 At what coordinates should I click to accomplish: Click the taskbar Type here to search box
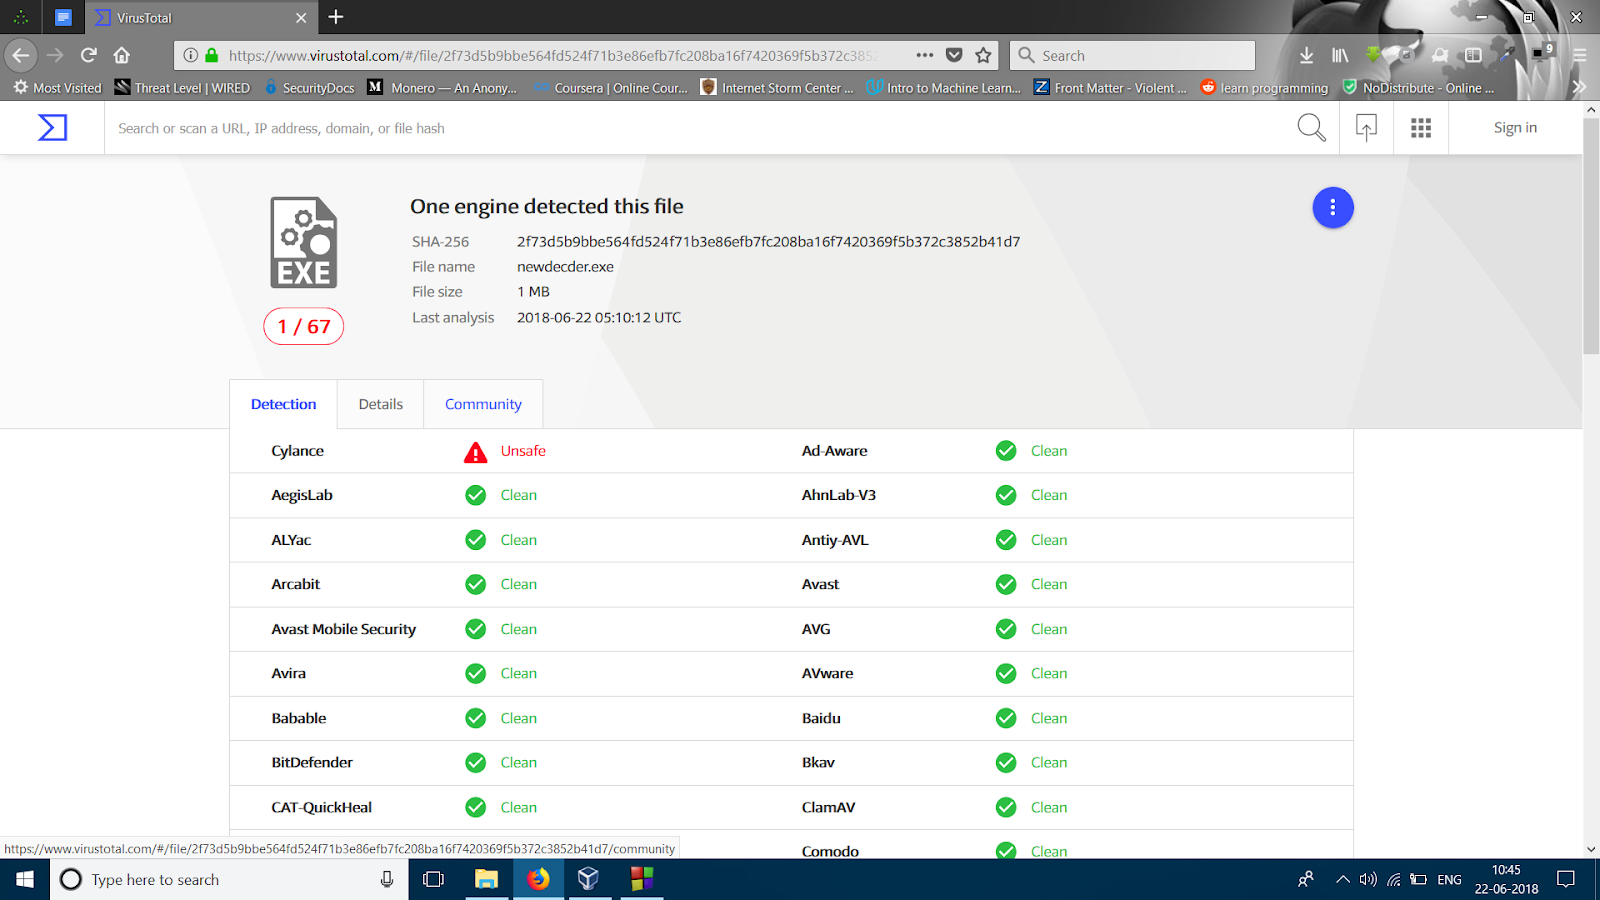pos(229,880)
